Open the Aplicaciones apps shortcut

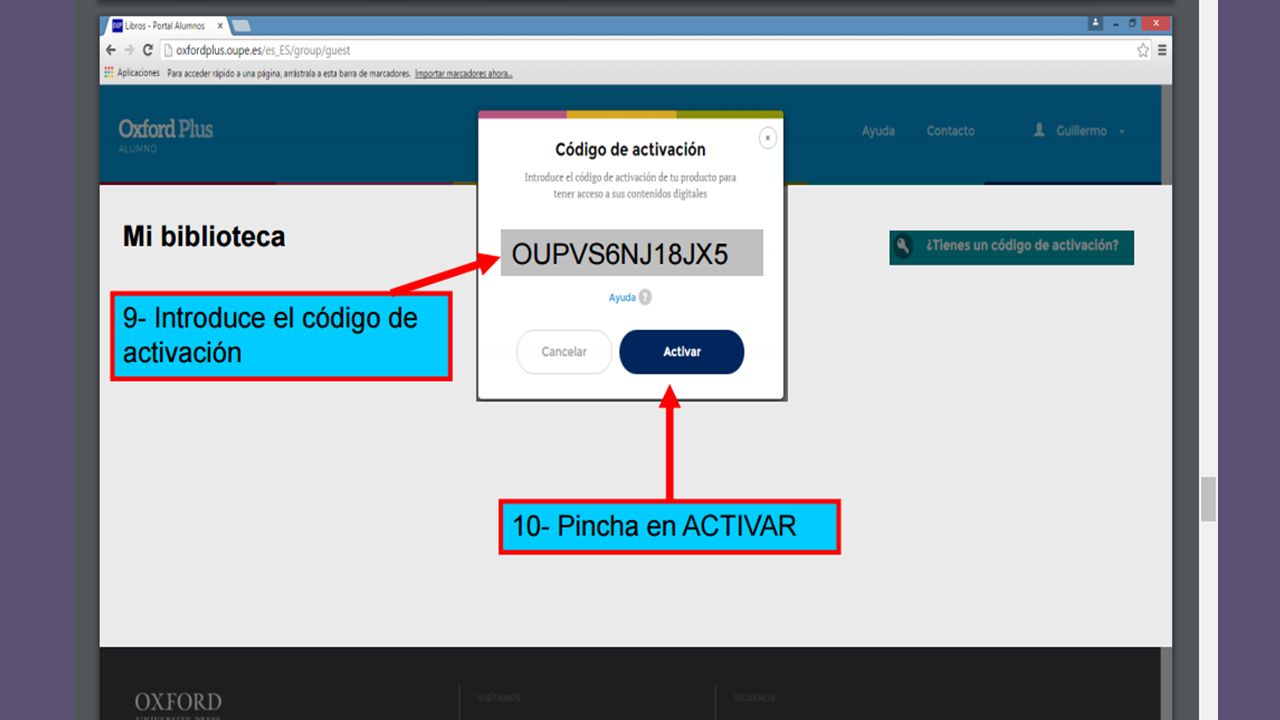pos(132,73)
